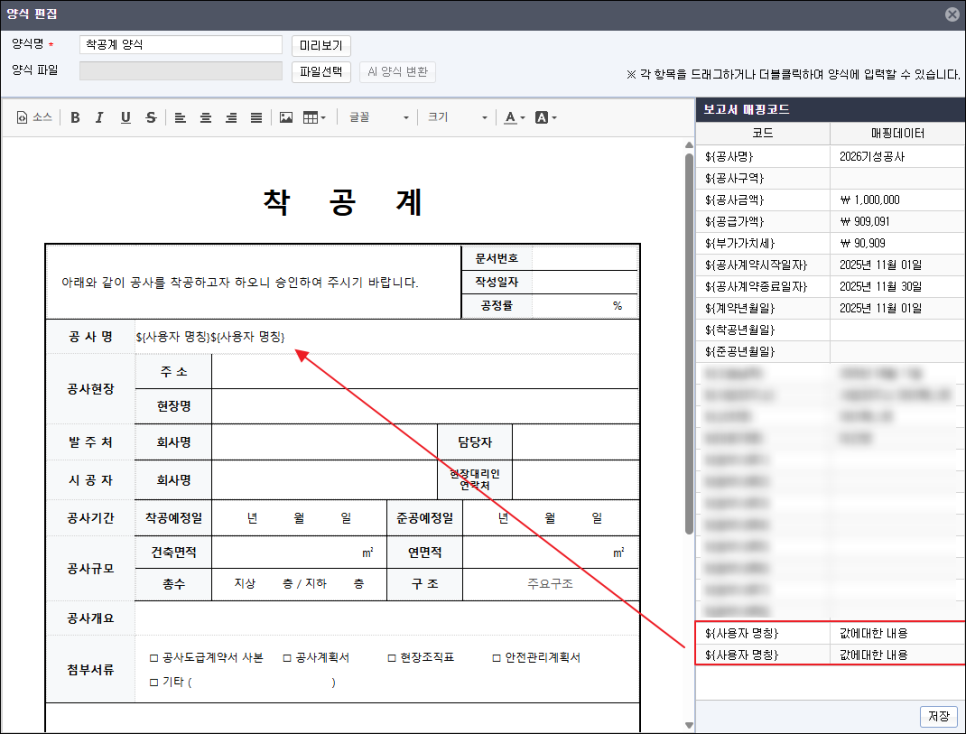966x734 pixels.
Task: Click the 공정률 percent cell
Action: [585, 306]
